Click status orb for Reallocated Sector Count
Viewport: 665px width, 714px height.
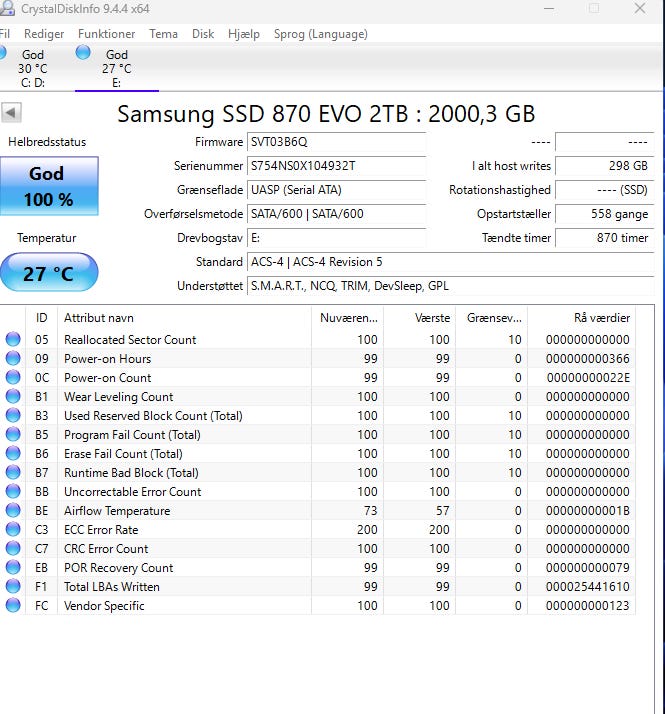[x=13, y=340]
